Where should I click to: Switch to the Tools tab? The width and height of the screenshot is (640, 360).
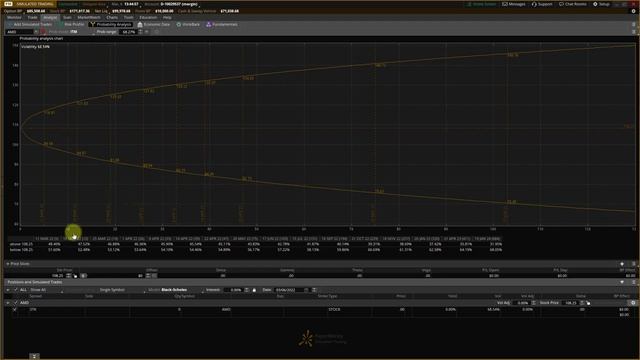pos(129,18)
